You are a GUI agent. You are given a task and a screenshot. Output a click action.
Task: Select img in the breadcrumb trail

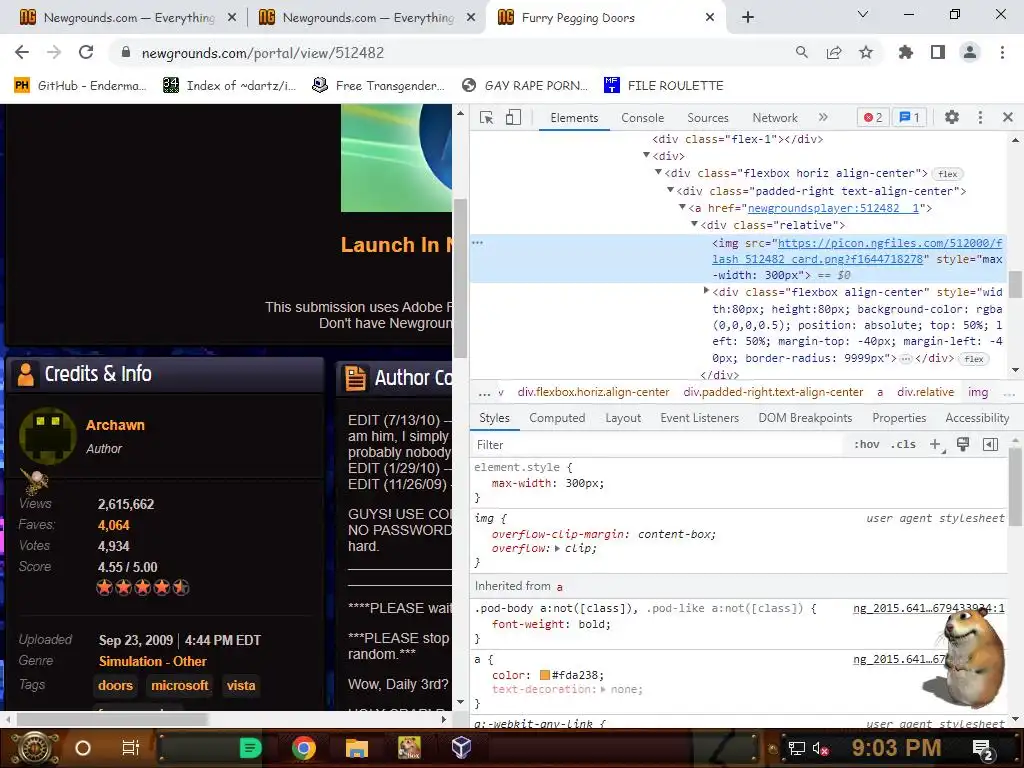[x=978, y=392]
